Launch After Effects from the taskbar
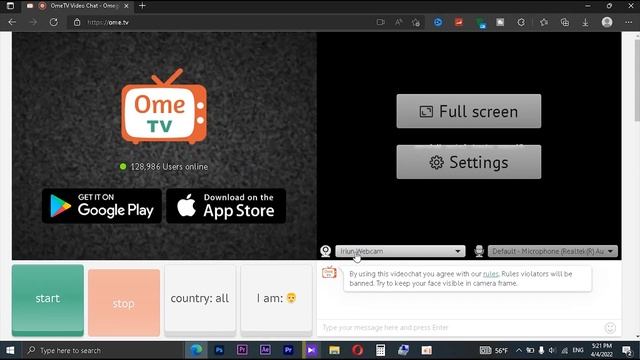The width and height of the screenshot is (640, 360). (x=265, y=350)
